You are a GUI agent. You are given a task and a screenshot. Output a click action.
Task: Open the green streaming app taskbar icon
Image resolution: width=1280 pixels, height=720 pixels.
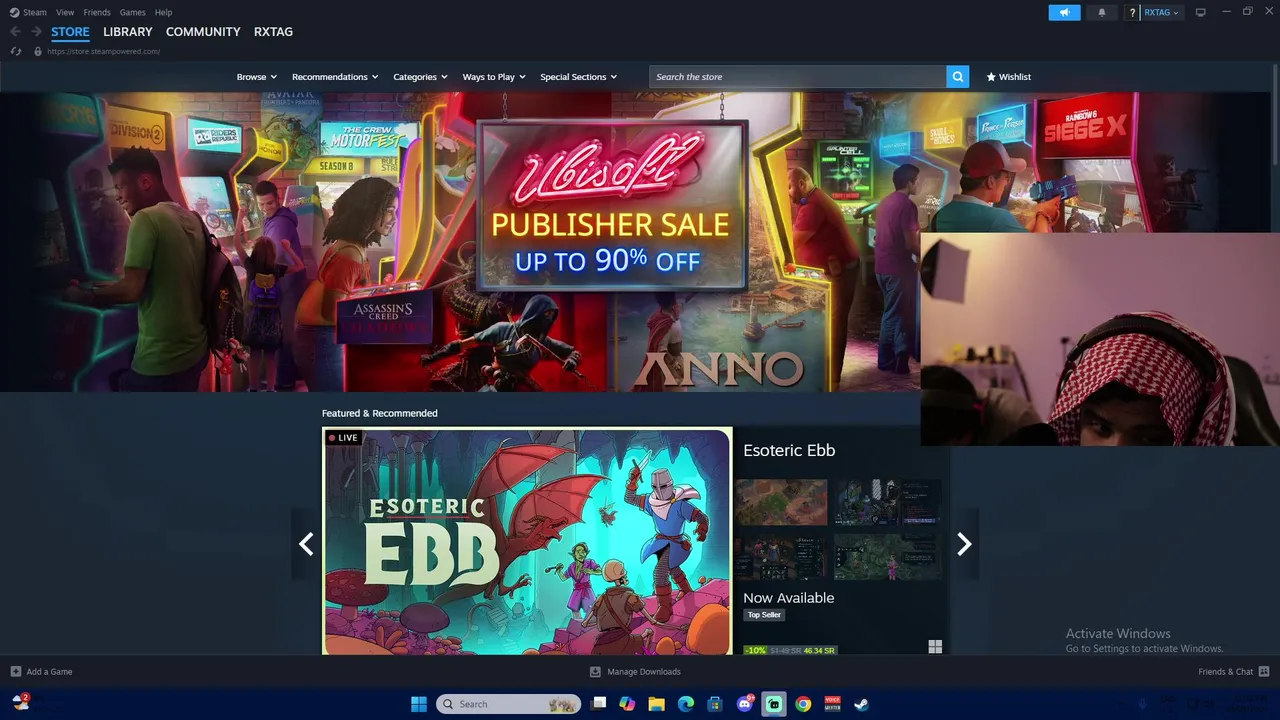774,704
